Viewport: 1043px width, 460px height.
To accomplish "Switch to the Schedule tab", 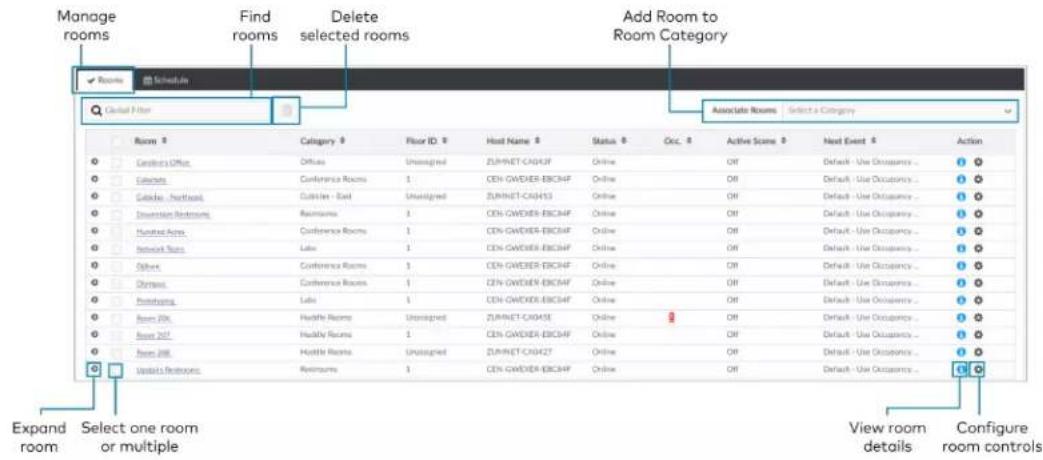I will click(166, 80).
